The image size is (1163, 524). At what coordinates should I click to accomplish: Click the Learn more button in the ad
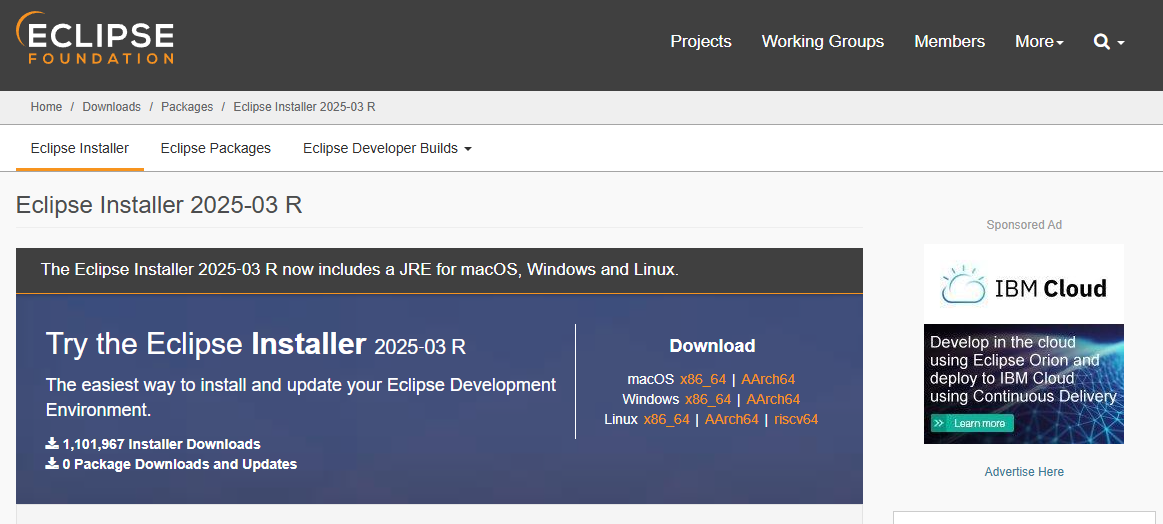[972, 423]
